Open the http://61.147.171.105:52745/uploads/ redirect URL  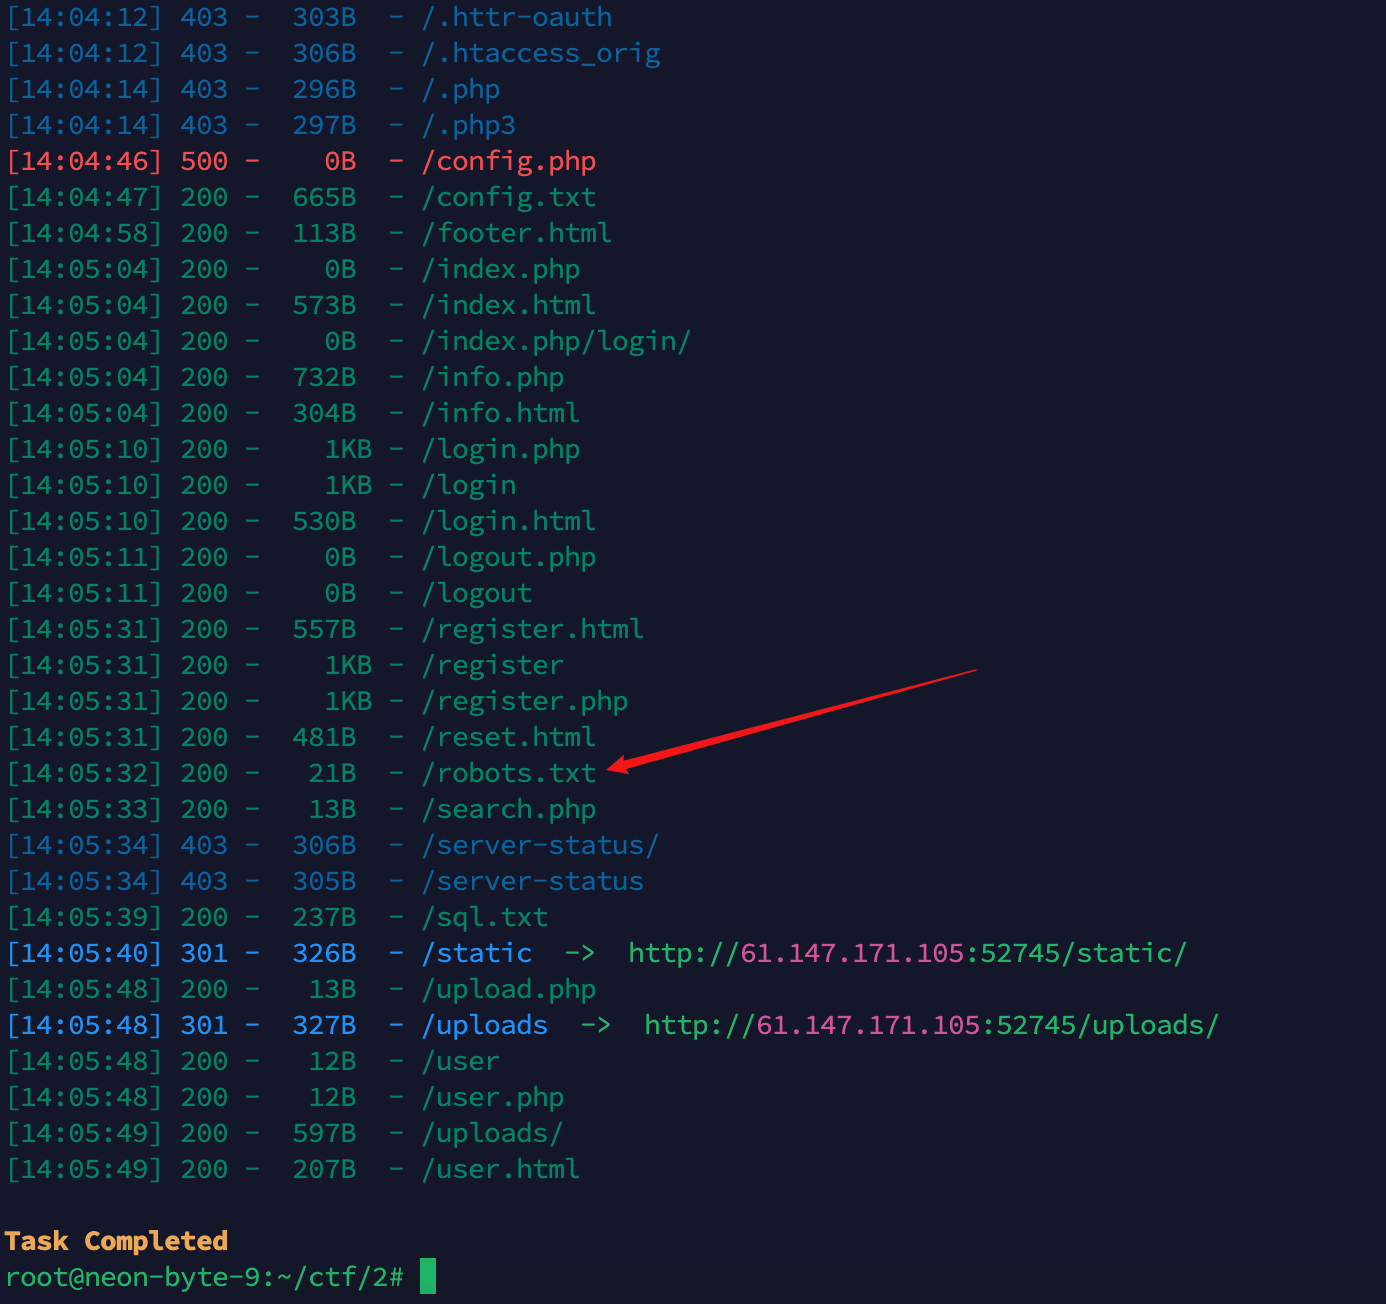pyautogui.click(x=930, y=1024)
